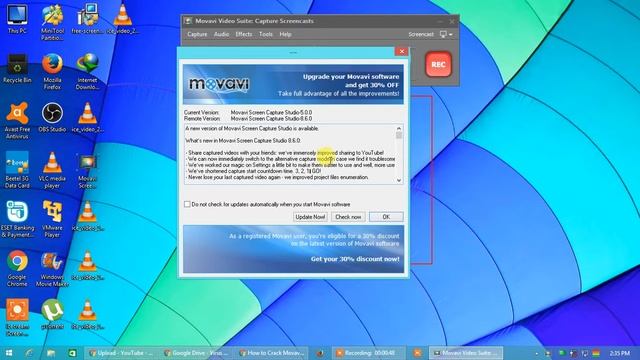Screen dimensions: 640x360
Task: Confirm the dialog with OK
Action: 386,217
